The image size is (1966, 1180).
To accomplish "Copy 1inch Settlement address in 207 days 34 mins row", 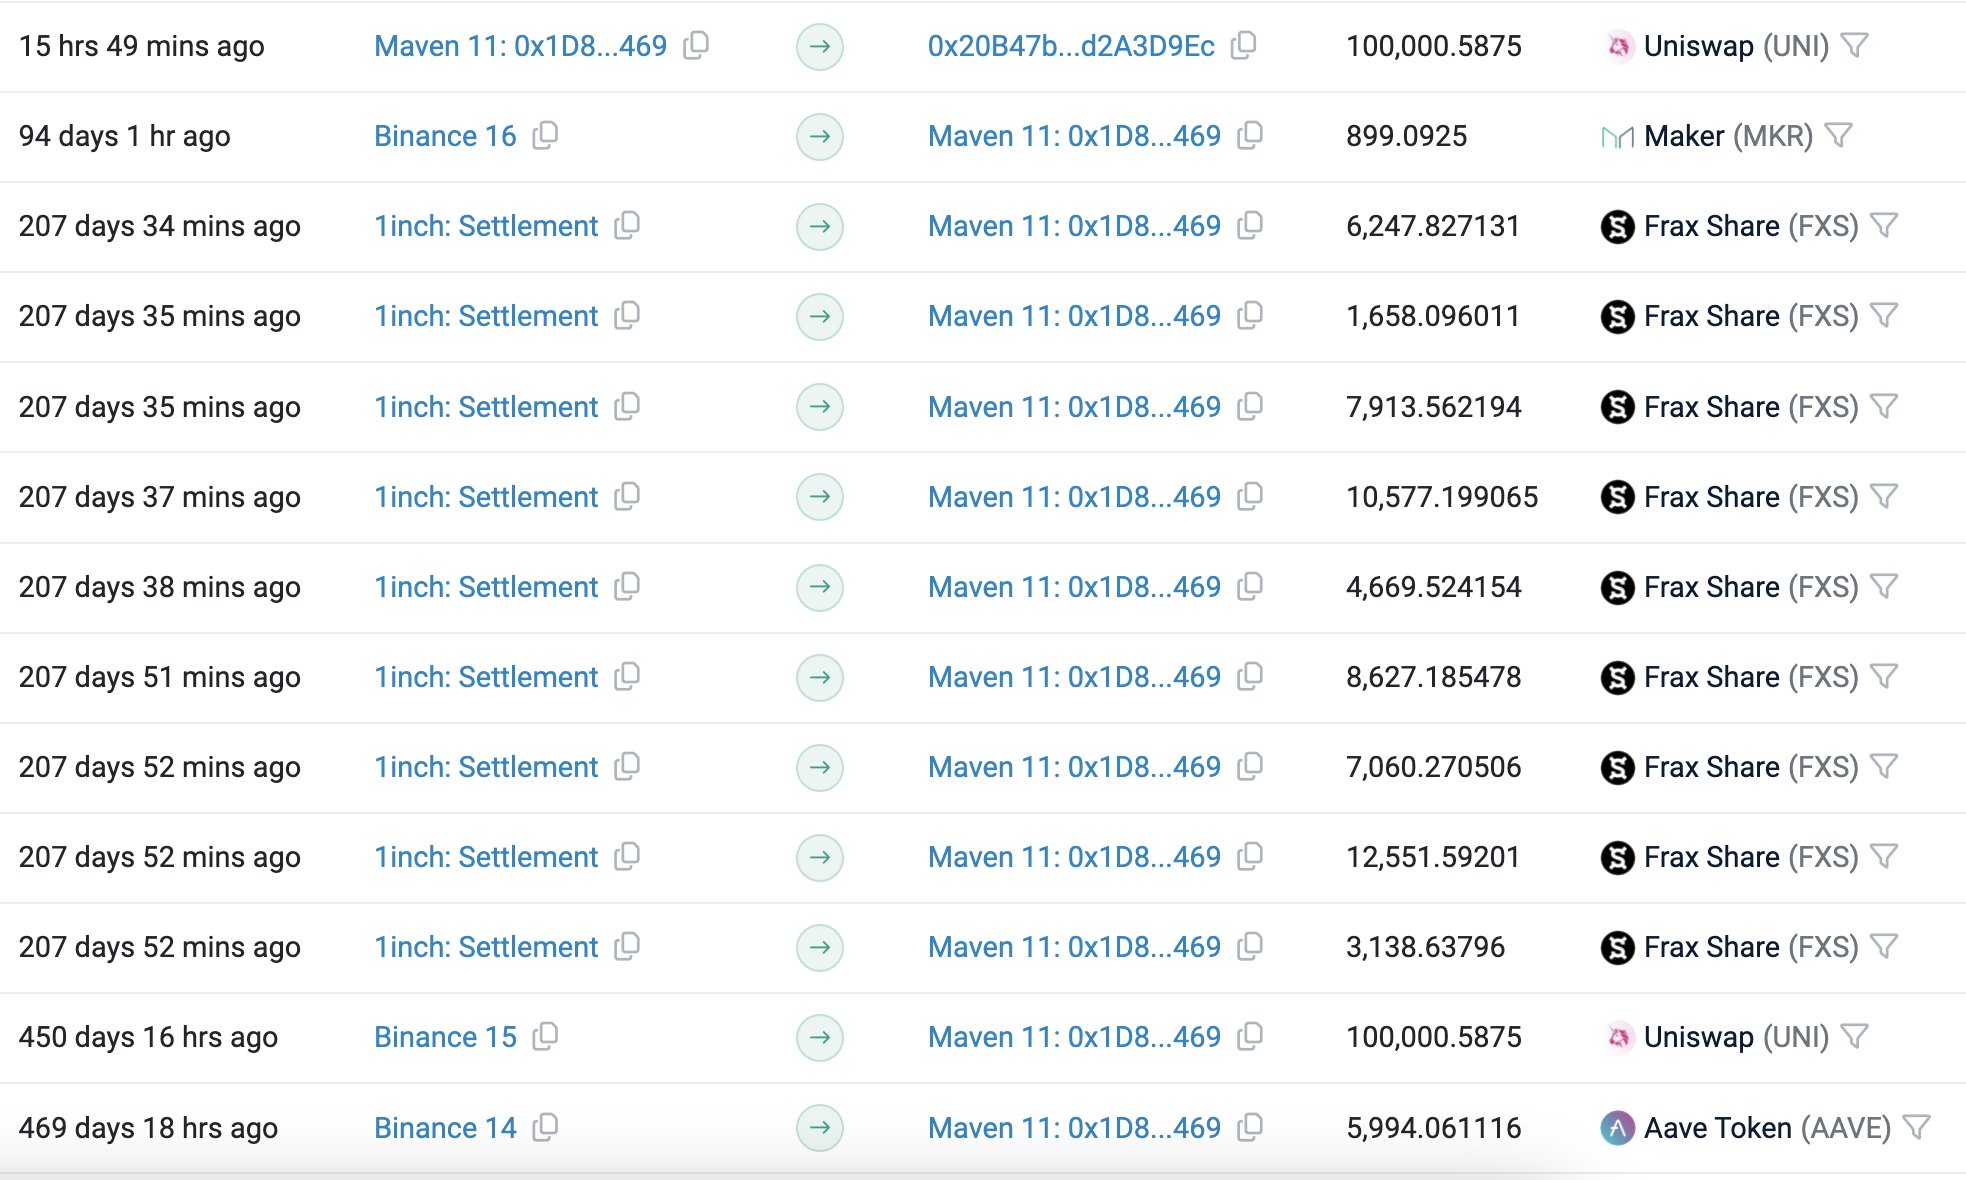I will (x=627, y=226).
